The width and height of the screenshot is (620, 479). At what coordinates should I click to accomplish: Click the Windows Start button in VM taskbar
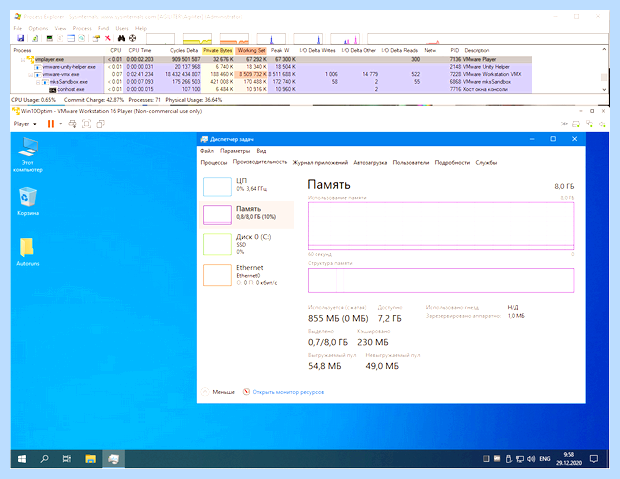[22, 459]
